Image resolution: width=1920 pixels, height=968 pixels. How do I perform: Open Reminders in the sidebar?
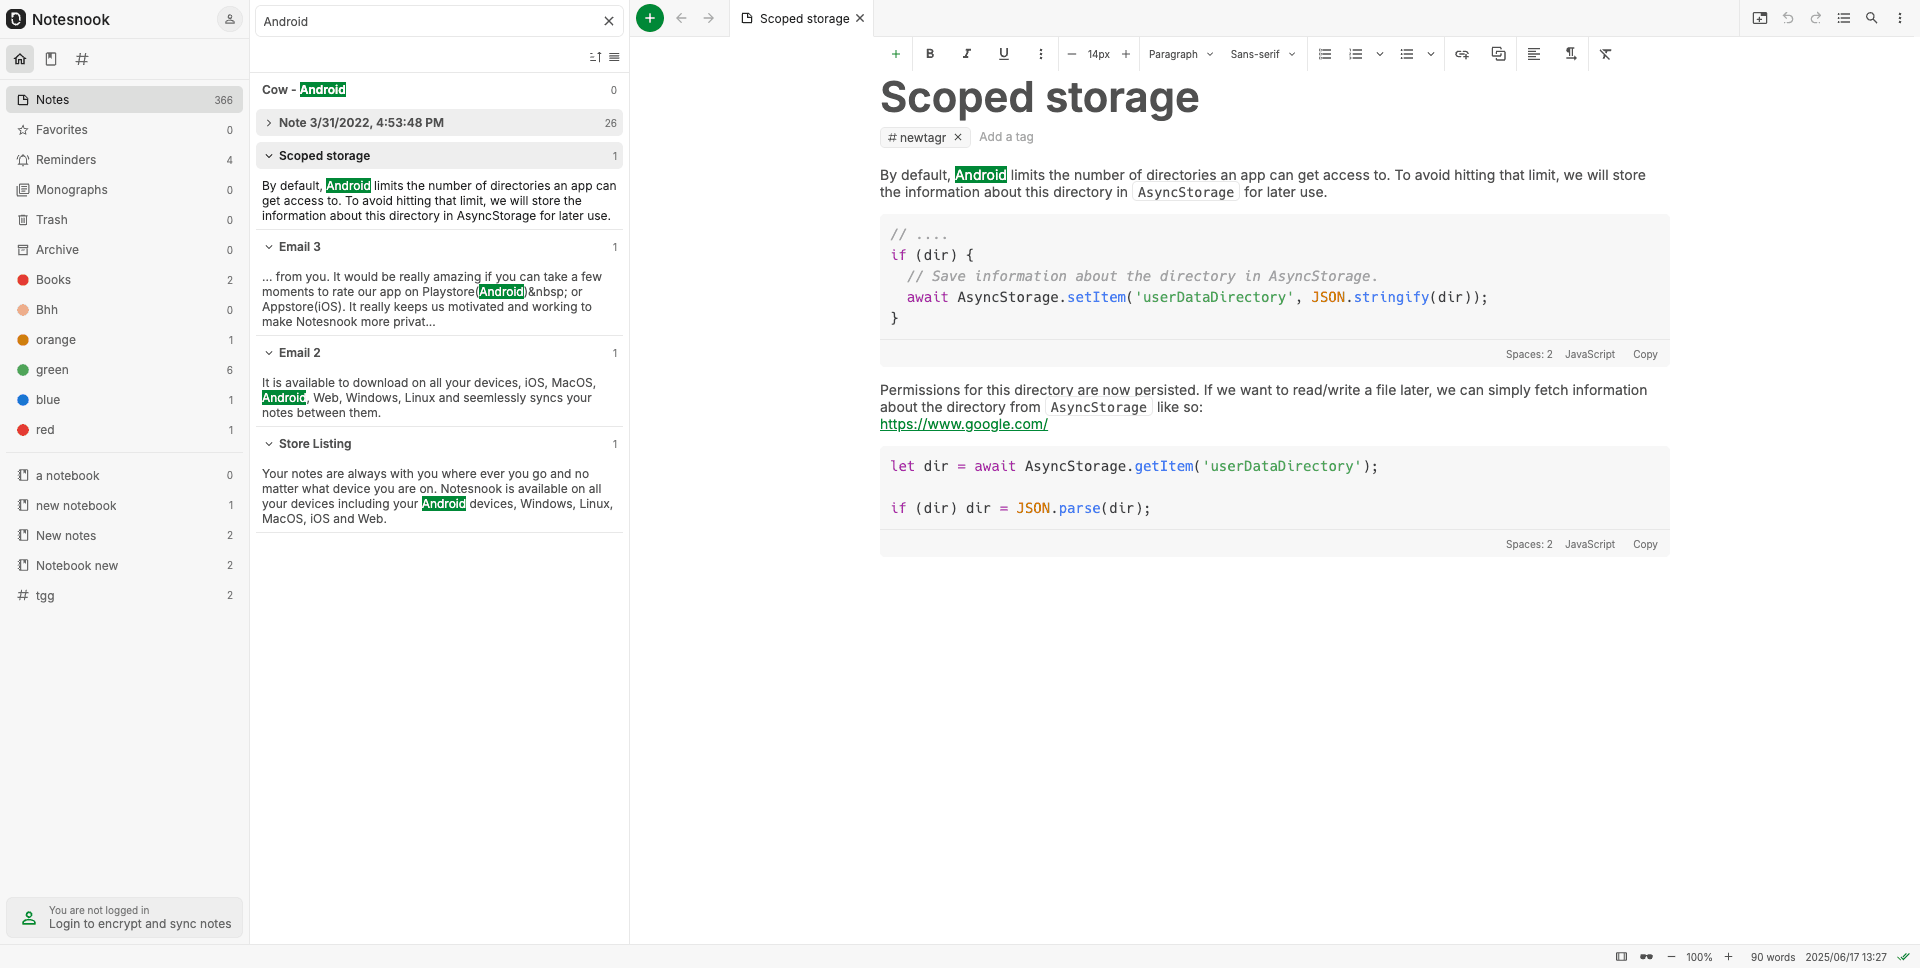[66, 160]
